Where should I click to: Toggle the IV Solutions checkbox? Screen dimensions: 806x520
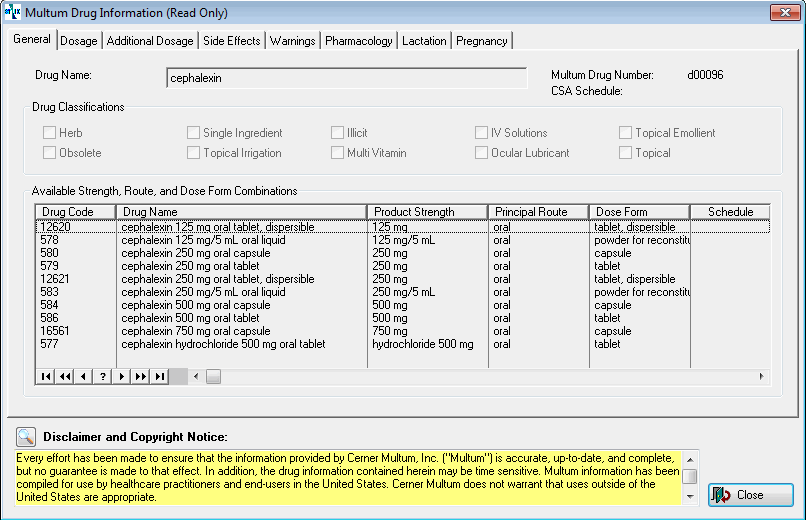[x=481, y=133]
